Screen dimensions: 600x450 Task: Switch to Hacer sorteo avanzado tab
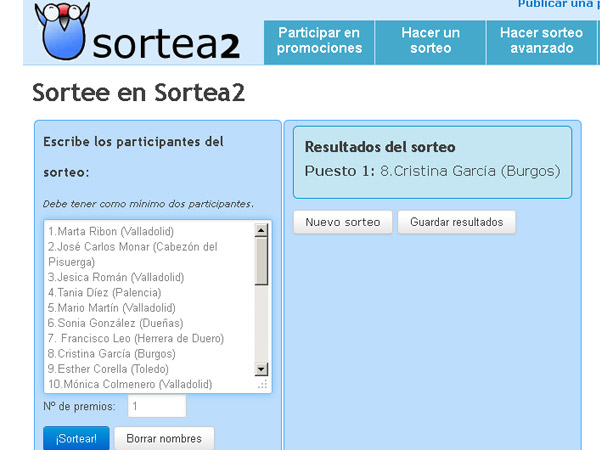point(541,41)
